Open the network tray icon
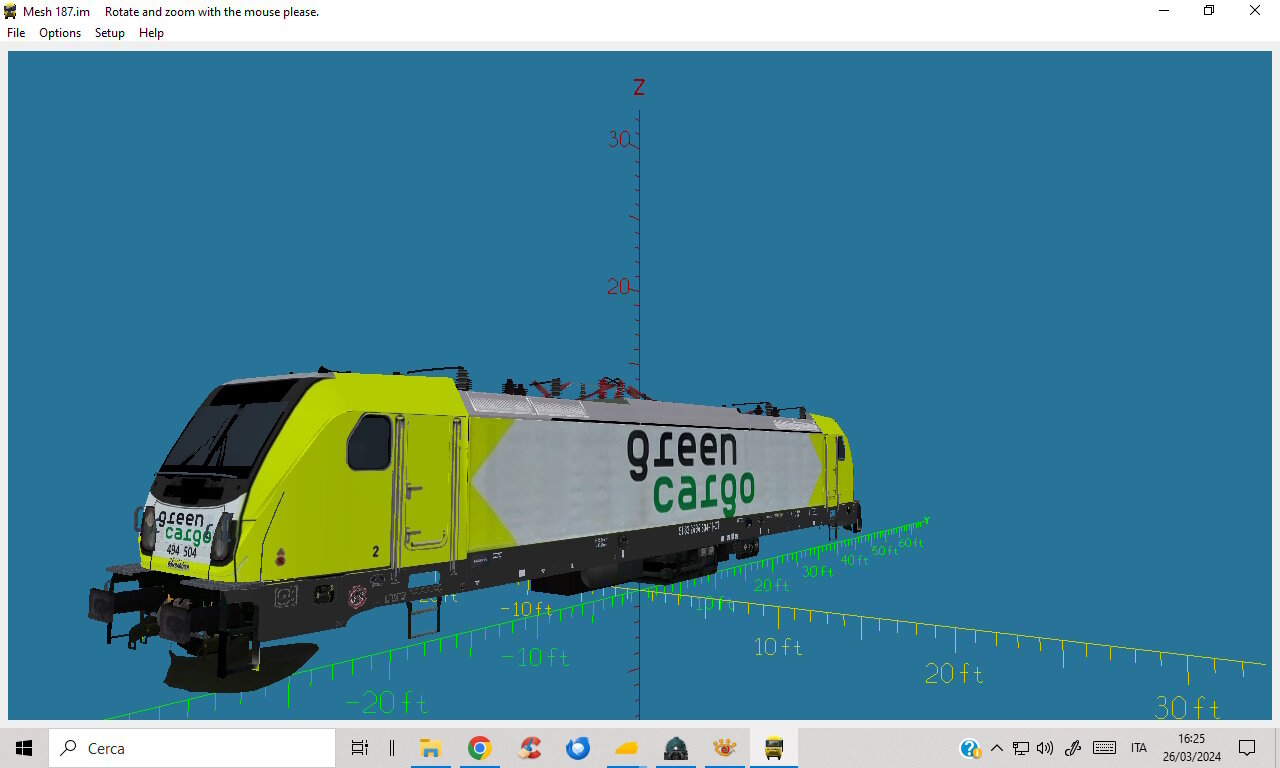This screenshot has height=768, width=1280. point(1021,748)
